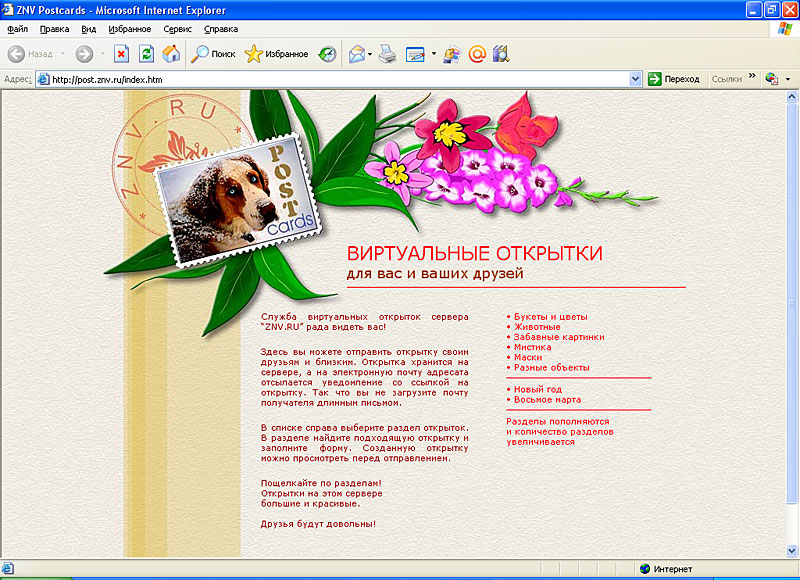Click the Mail envelope toolbar icon
The width and height of the screenshot is (800, 580).
pyautogui.click(x=356, y=54)
